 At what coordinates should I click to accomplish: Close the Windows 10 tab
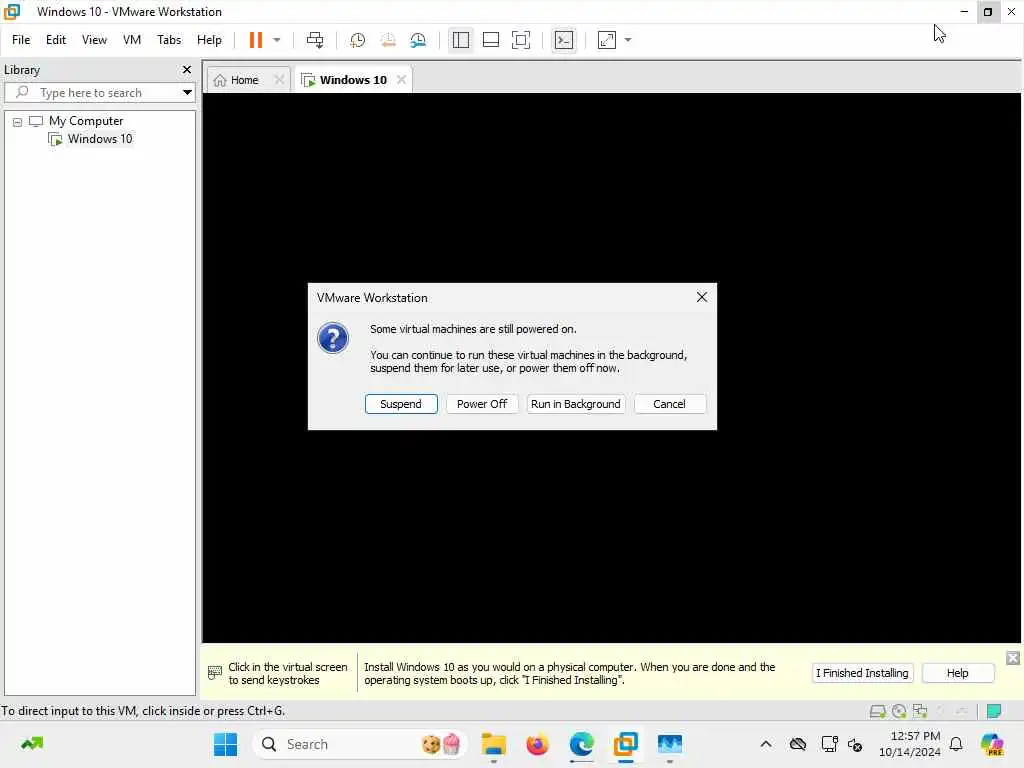click(402, 80)
